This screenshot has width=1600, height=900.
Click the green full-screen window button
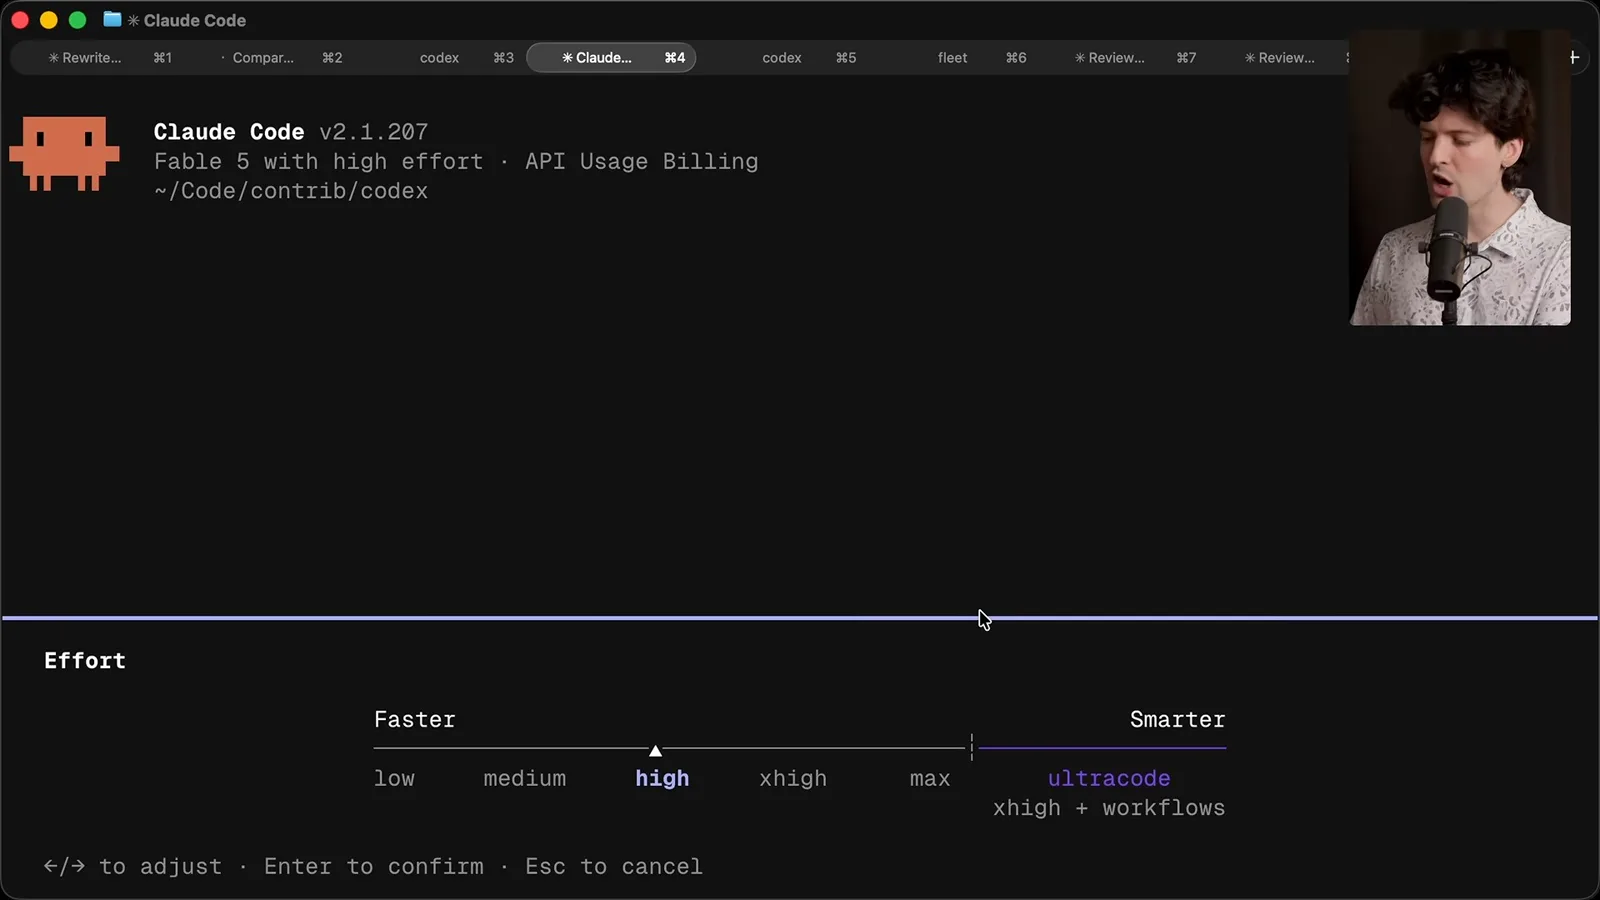pos(77,20)
